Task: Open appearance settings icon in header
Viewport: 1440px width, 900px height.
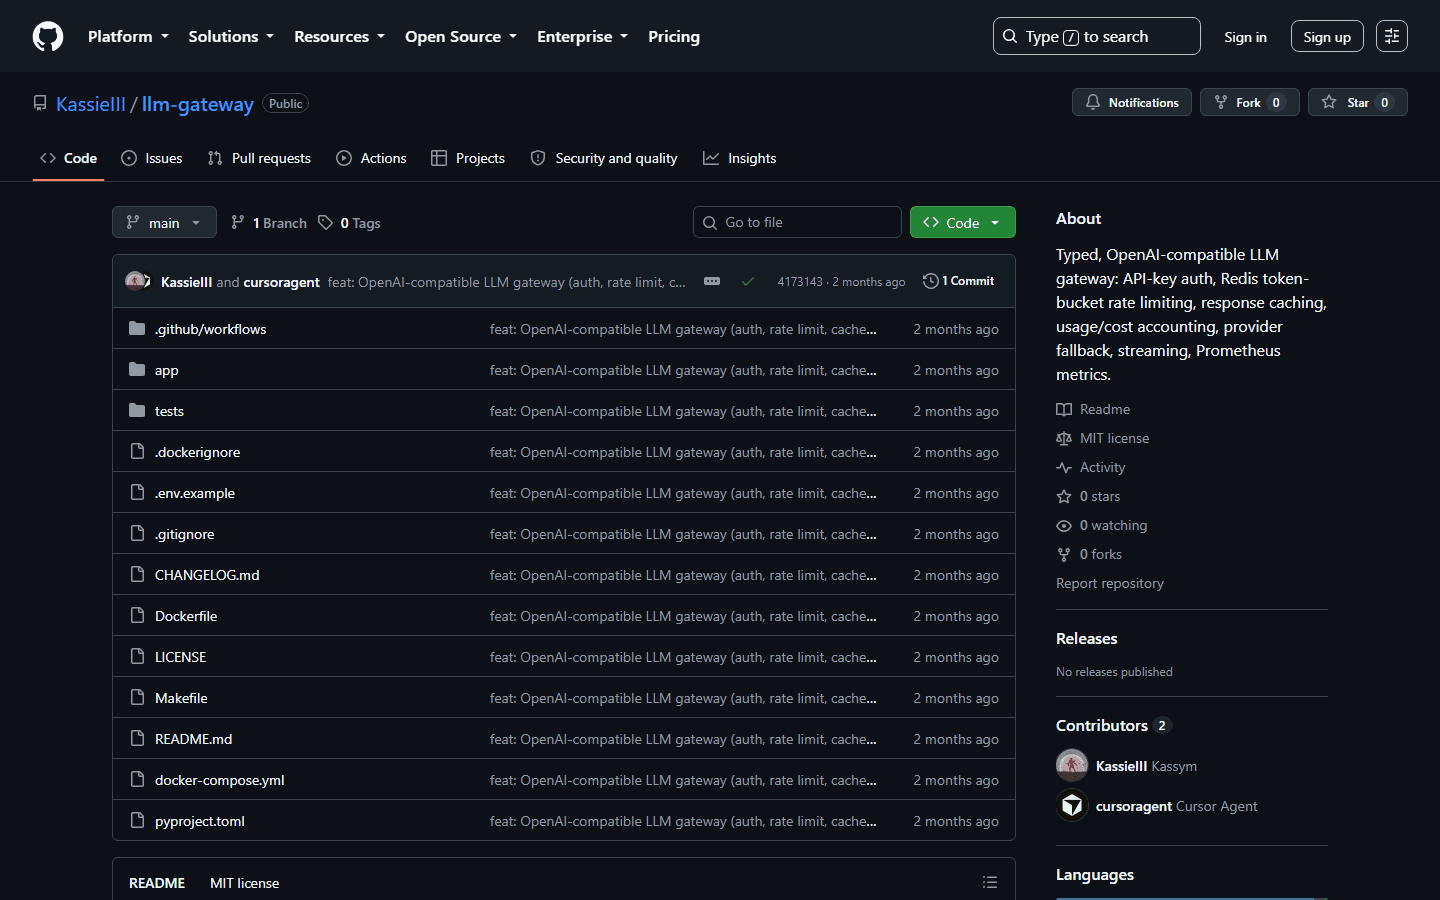Action: click(x=1392, y=37)
